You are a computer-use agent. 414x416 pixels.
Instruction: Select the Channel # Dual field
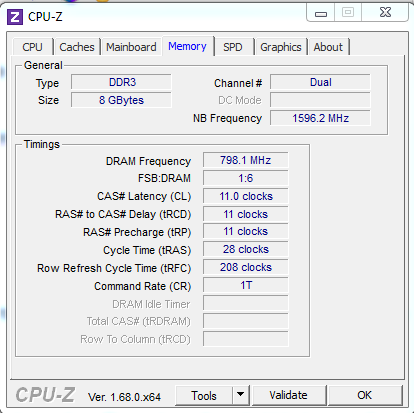[x=320, y=82]
